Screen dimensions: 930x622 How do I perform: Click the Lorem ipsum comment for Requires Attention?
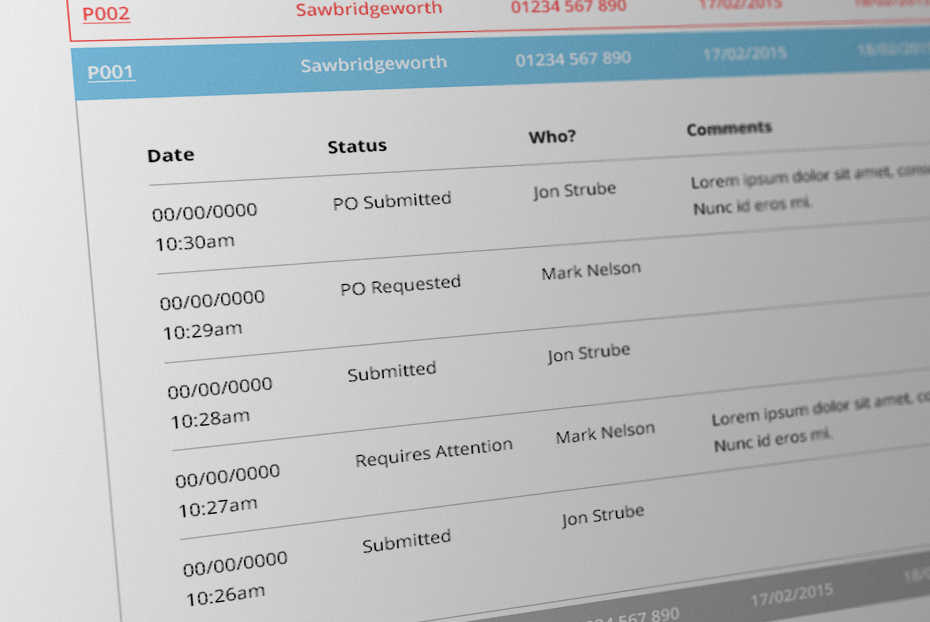tap(821, 422)
